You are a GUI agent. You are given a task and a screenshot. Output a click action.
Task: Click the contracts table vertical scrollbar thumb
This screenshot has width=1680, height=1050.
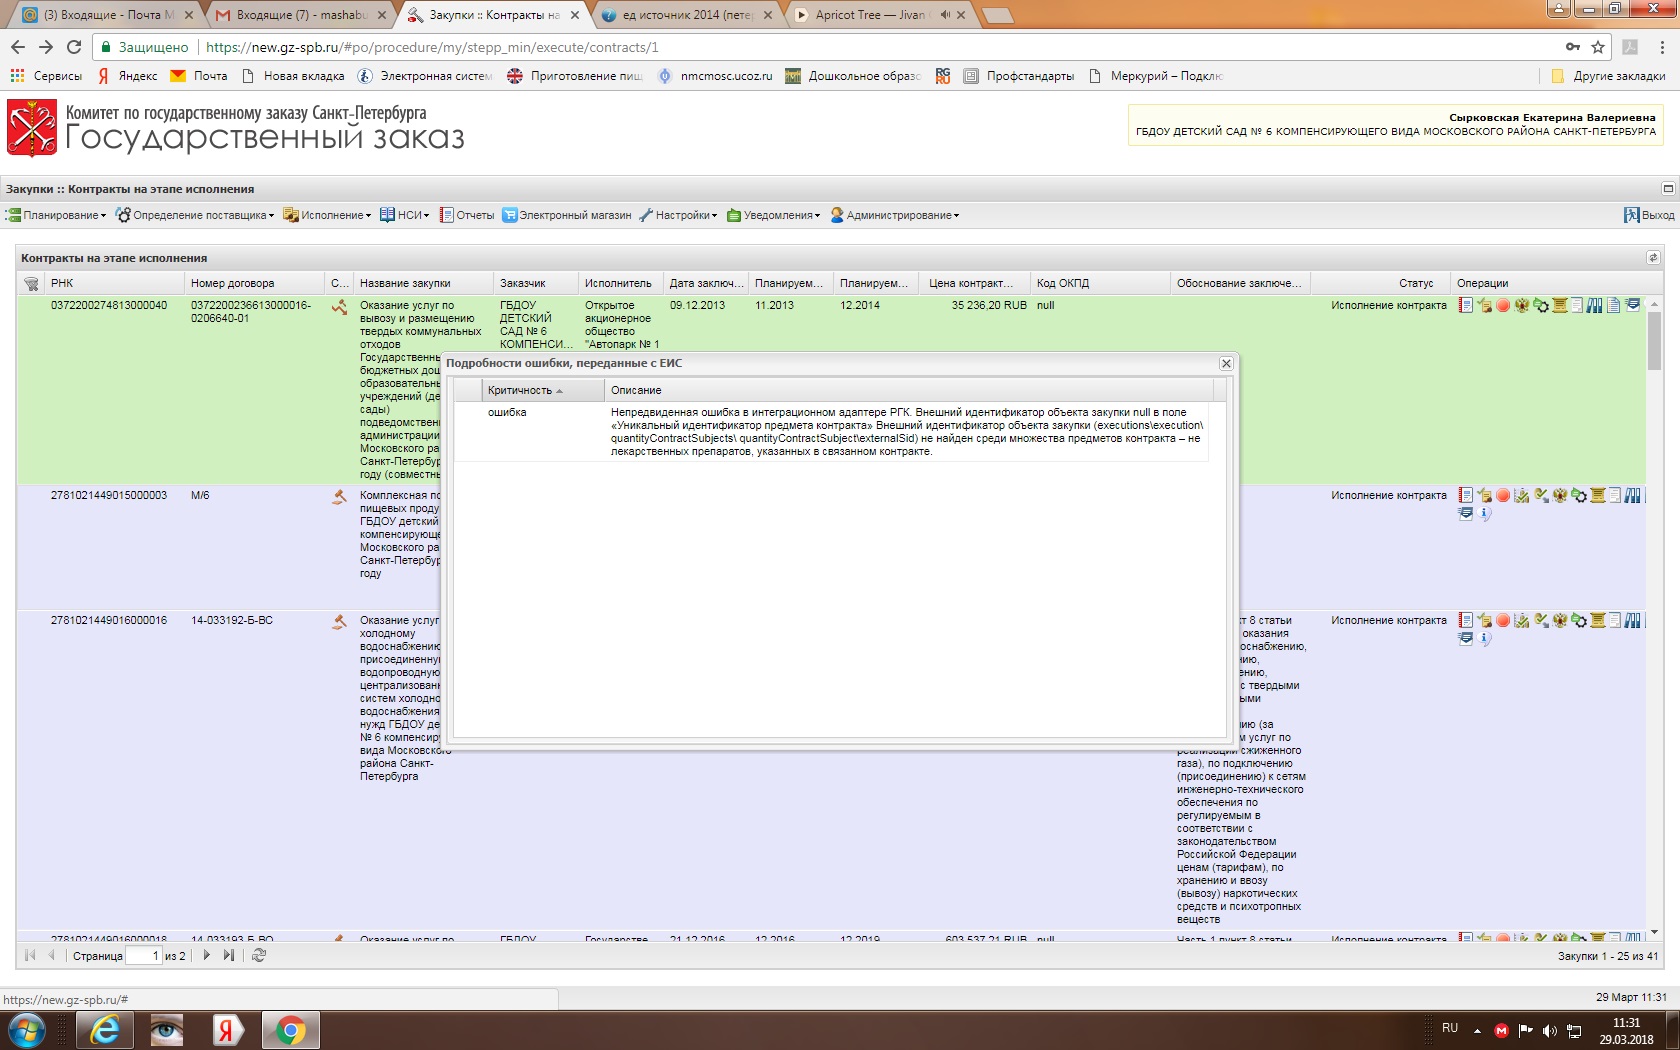coord(1654,340)
